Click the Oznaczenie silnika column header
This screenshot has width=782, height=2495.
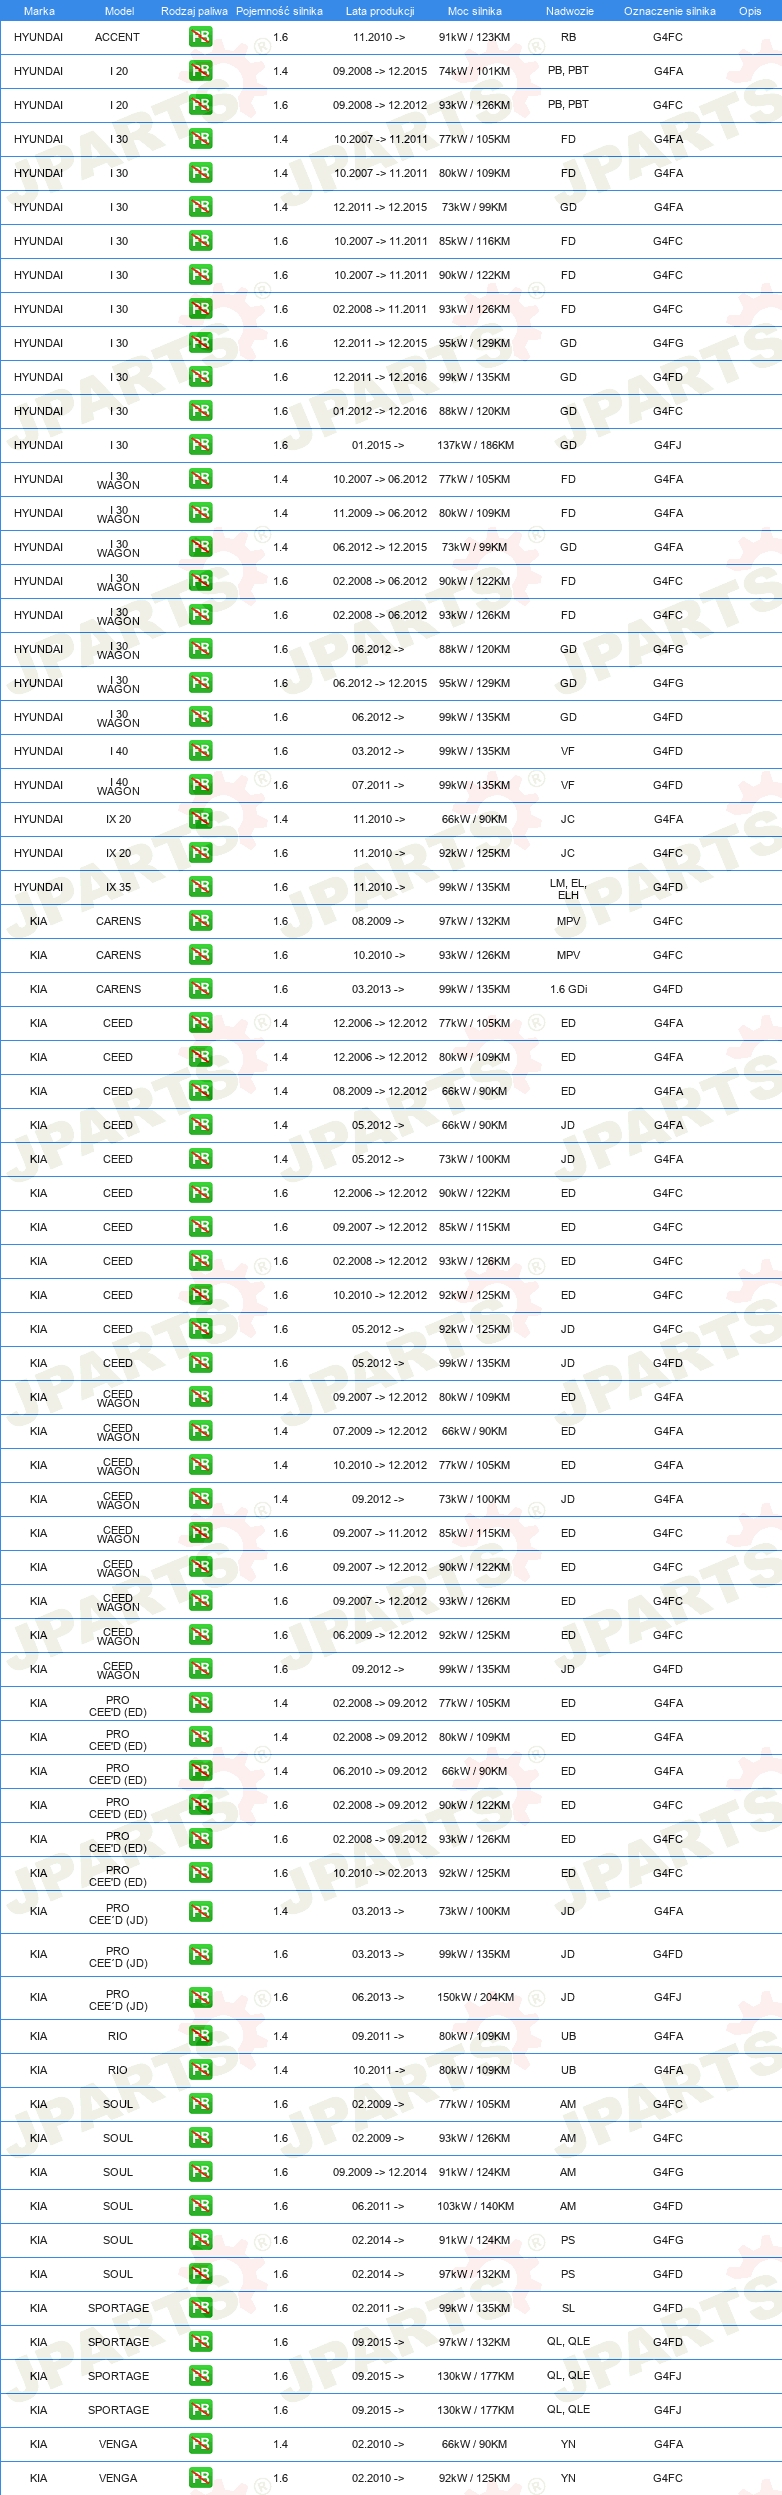670,11
